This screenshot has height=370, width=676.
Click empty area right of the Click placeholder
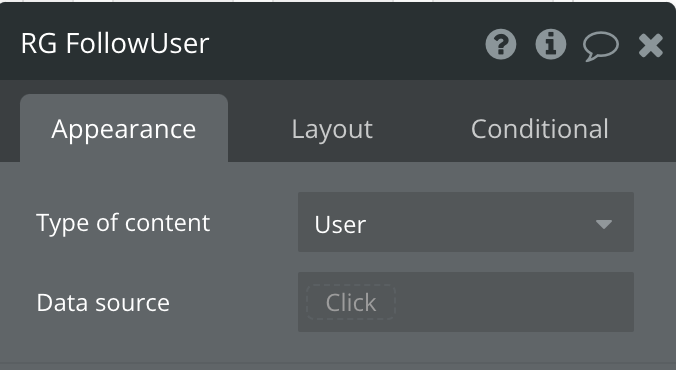click(x=513, y=302)
